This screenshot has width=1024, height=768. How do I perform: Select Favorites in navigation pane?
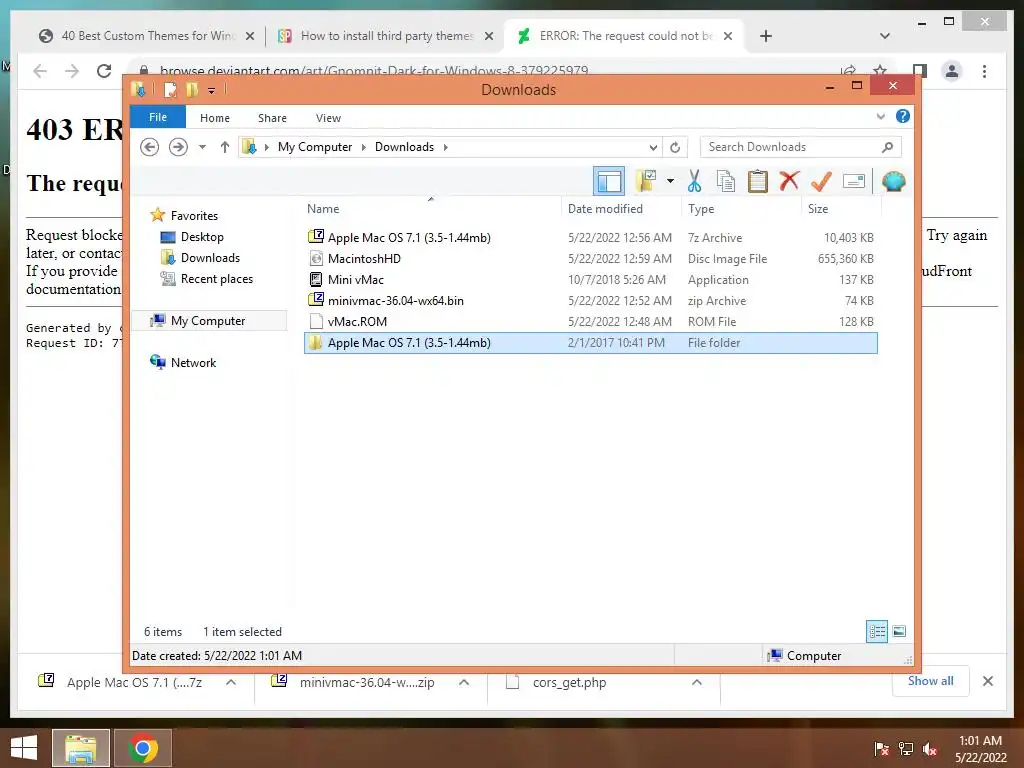194,216
